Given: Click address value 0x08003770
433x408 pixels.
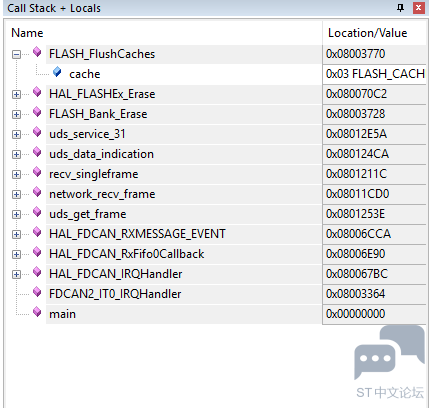Looking at the screenshot, I should 355,54.
